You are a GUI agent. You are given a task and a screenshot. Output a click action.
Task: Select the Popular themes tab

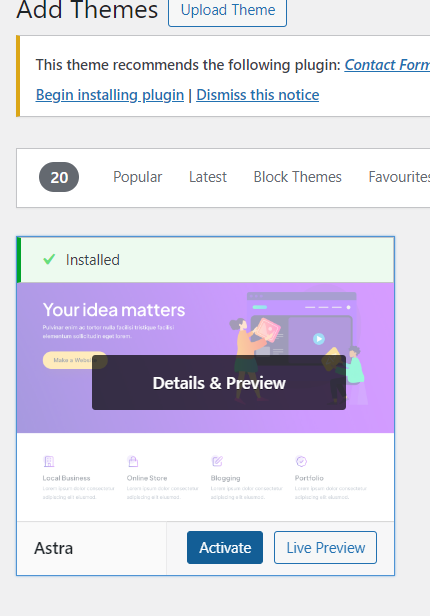click(137, 177)
